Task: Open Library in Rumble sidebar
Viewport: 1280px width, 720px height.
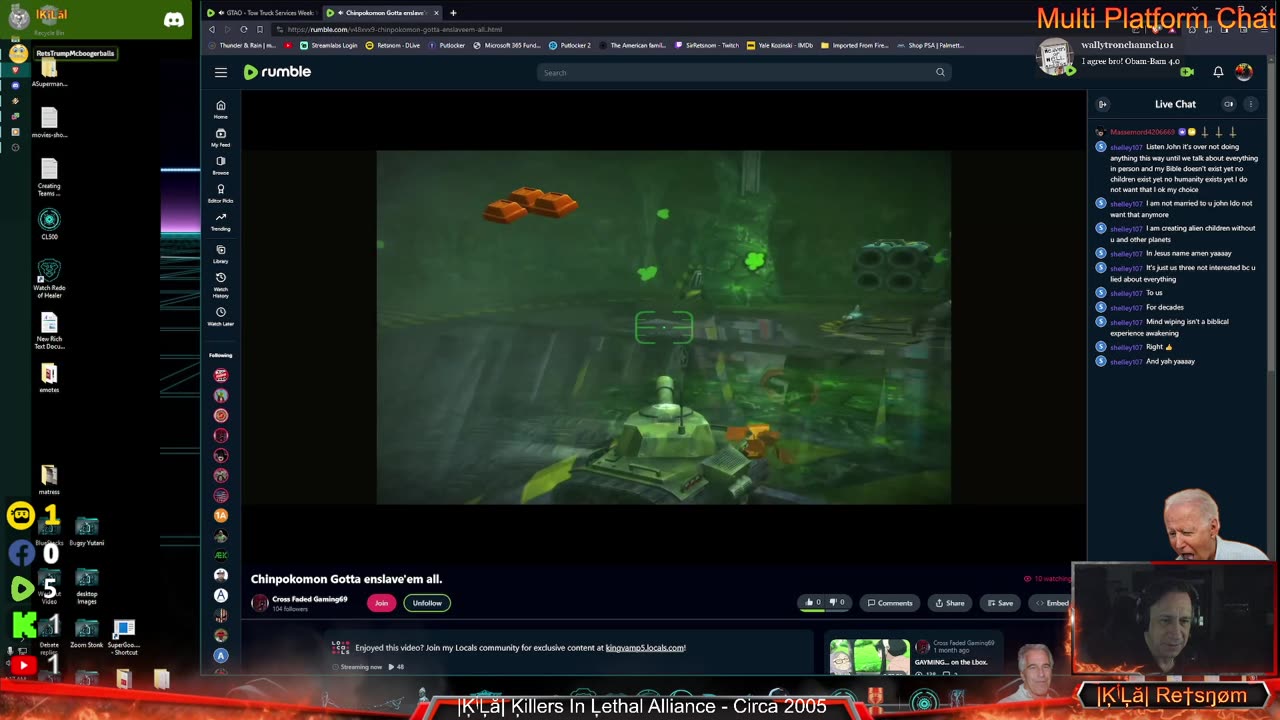Action: [221, 253]
